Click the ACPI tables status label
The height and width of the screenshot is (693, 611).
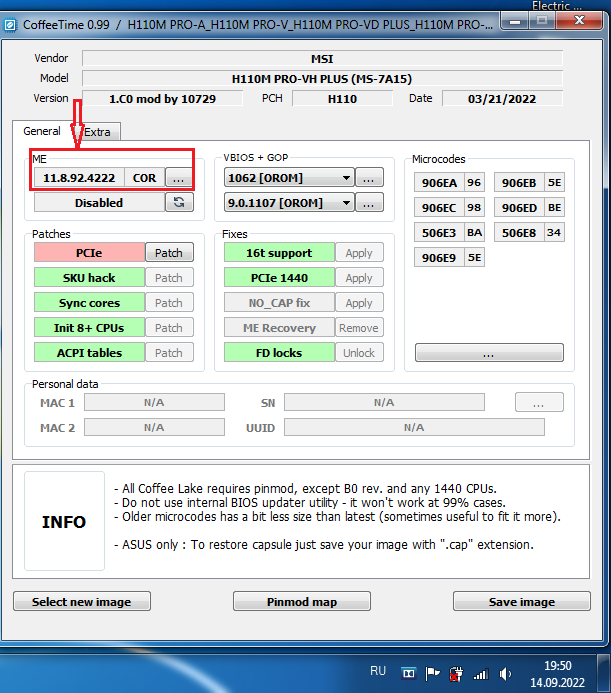[89, 353]
